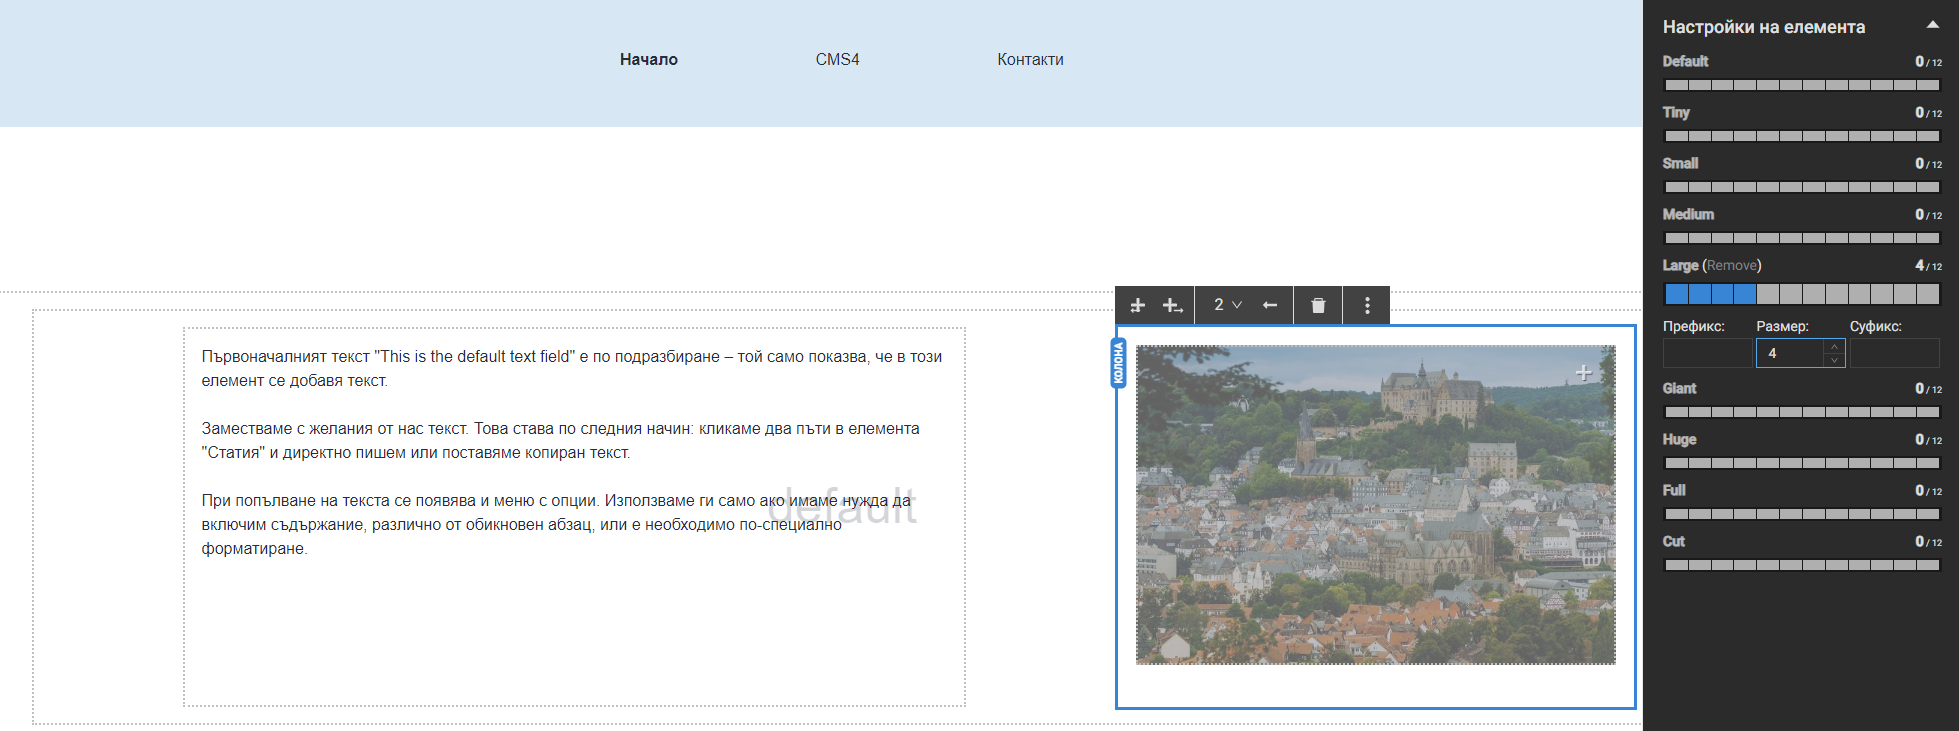Image resolution: width=1959 pixels, height=731 pixels.
Task: Delete the column with the trash icon
Action: (x=1318, y=306)
